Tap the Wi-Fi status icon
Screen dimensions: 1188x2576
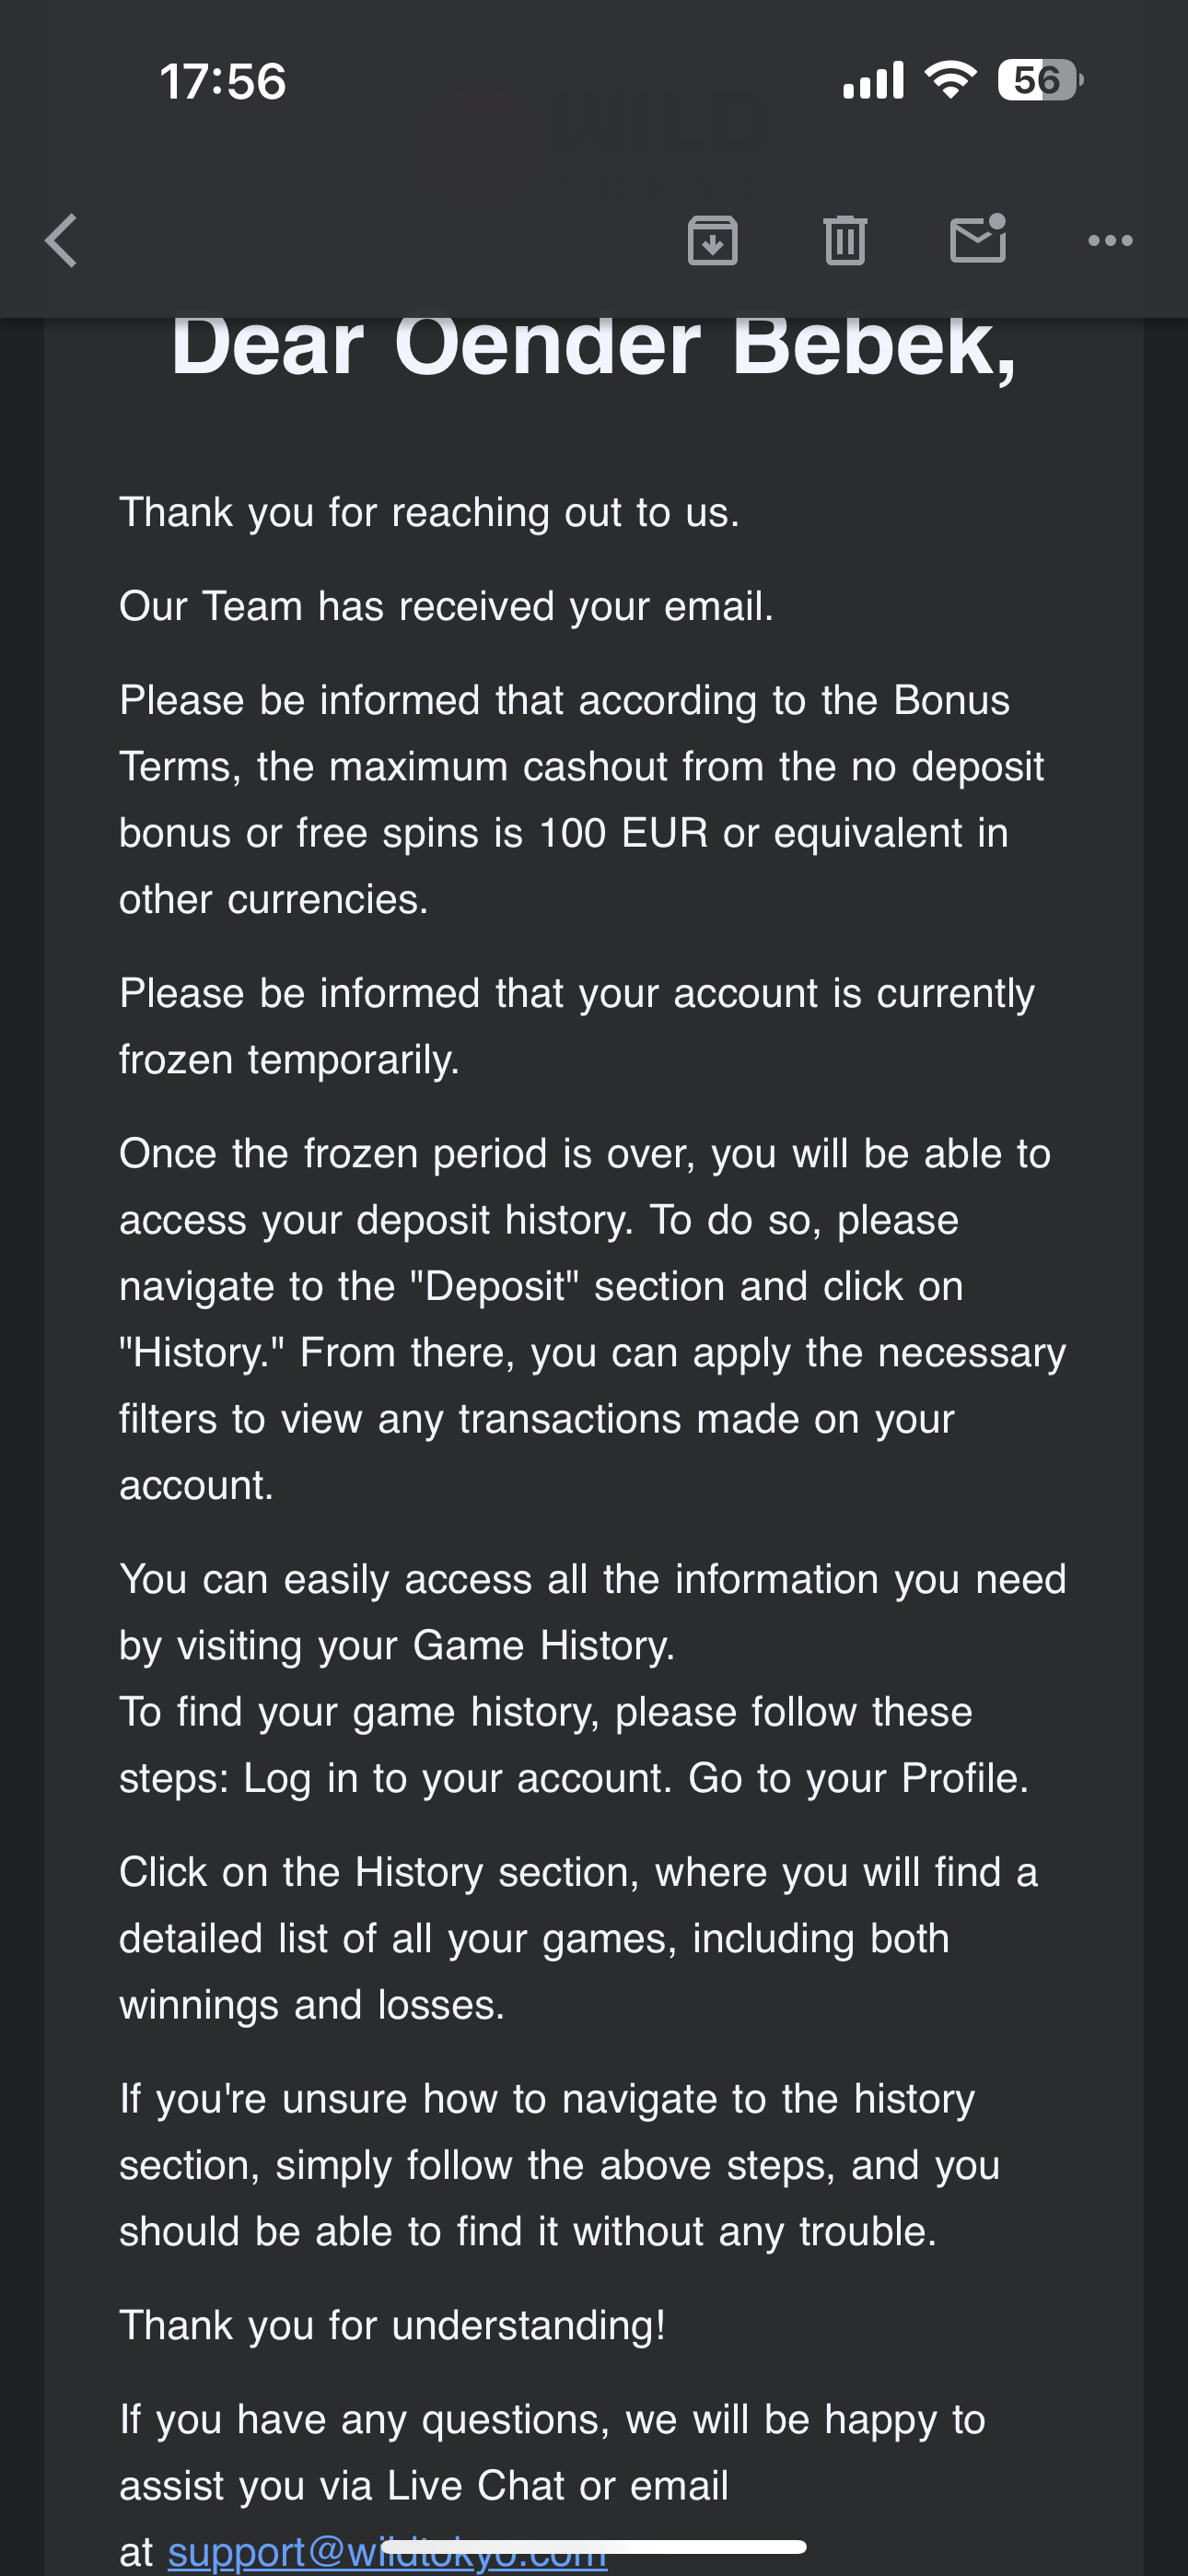[950, 80]
